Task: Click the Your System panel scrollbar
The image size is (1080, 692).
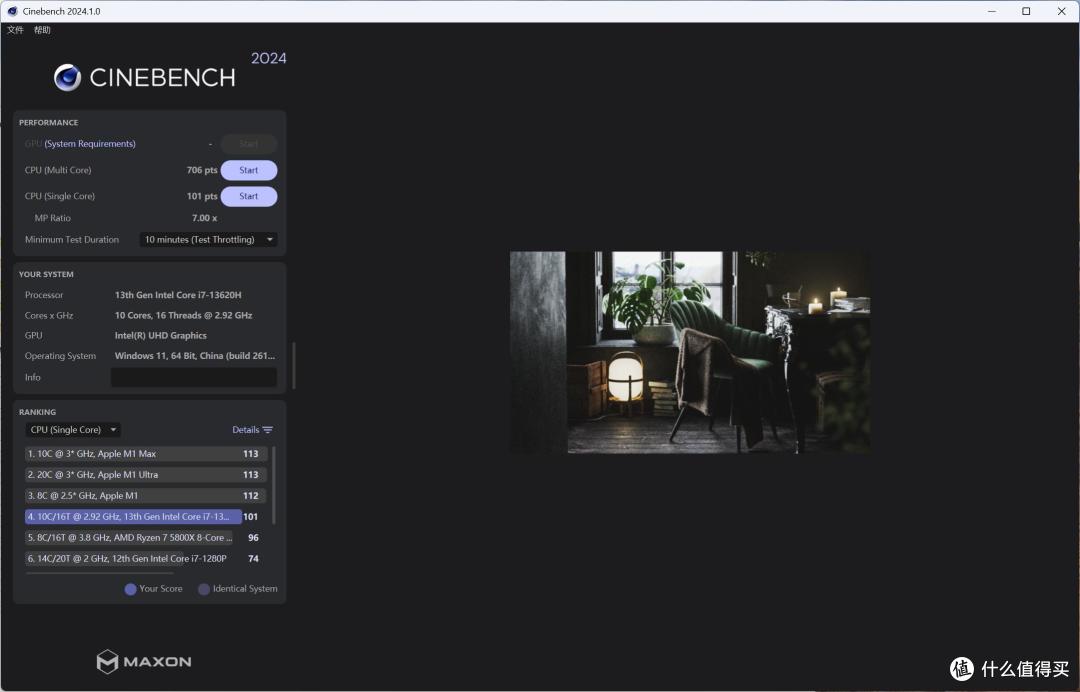Action: pos(294,365)
